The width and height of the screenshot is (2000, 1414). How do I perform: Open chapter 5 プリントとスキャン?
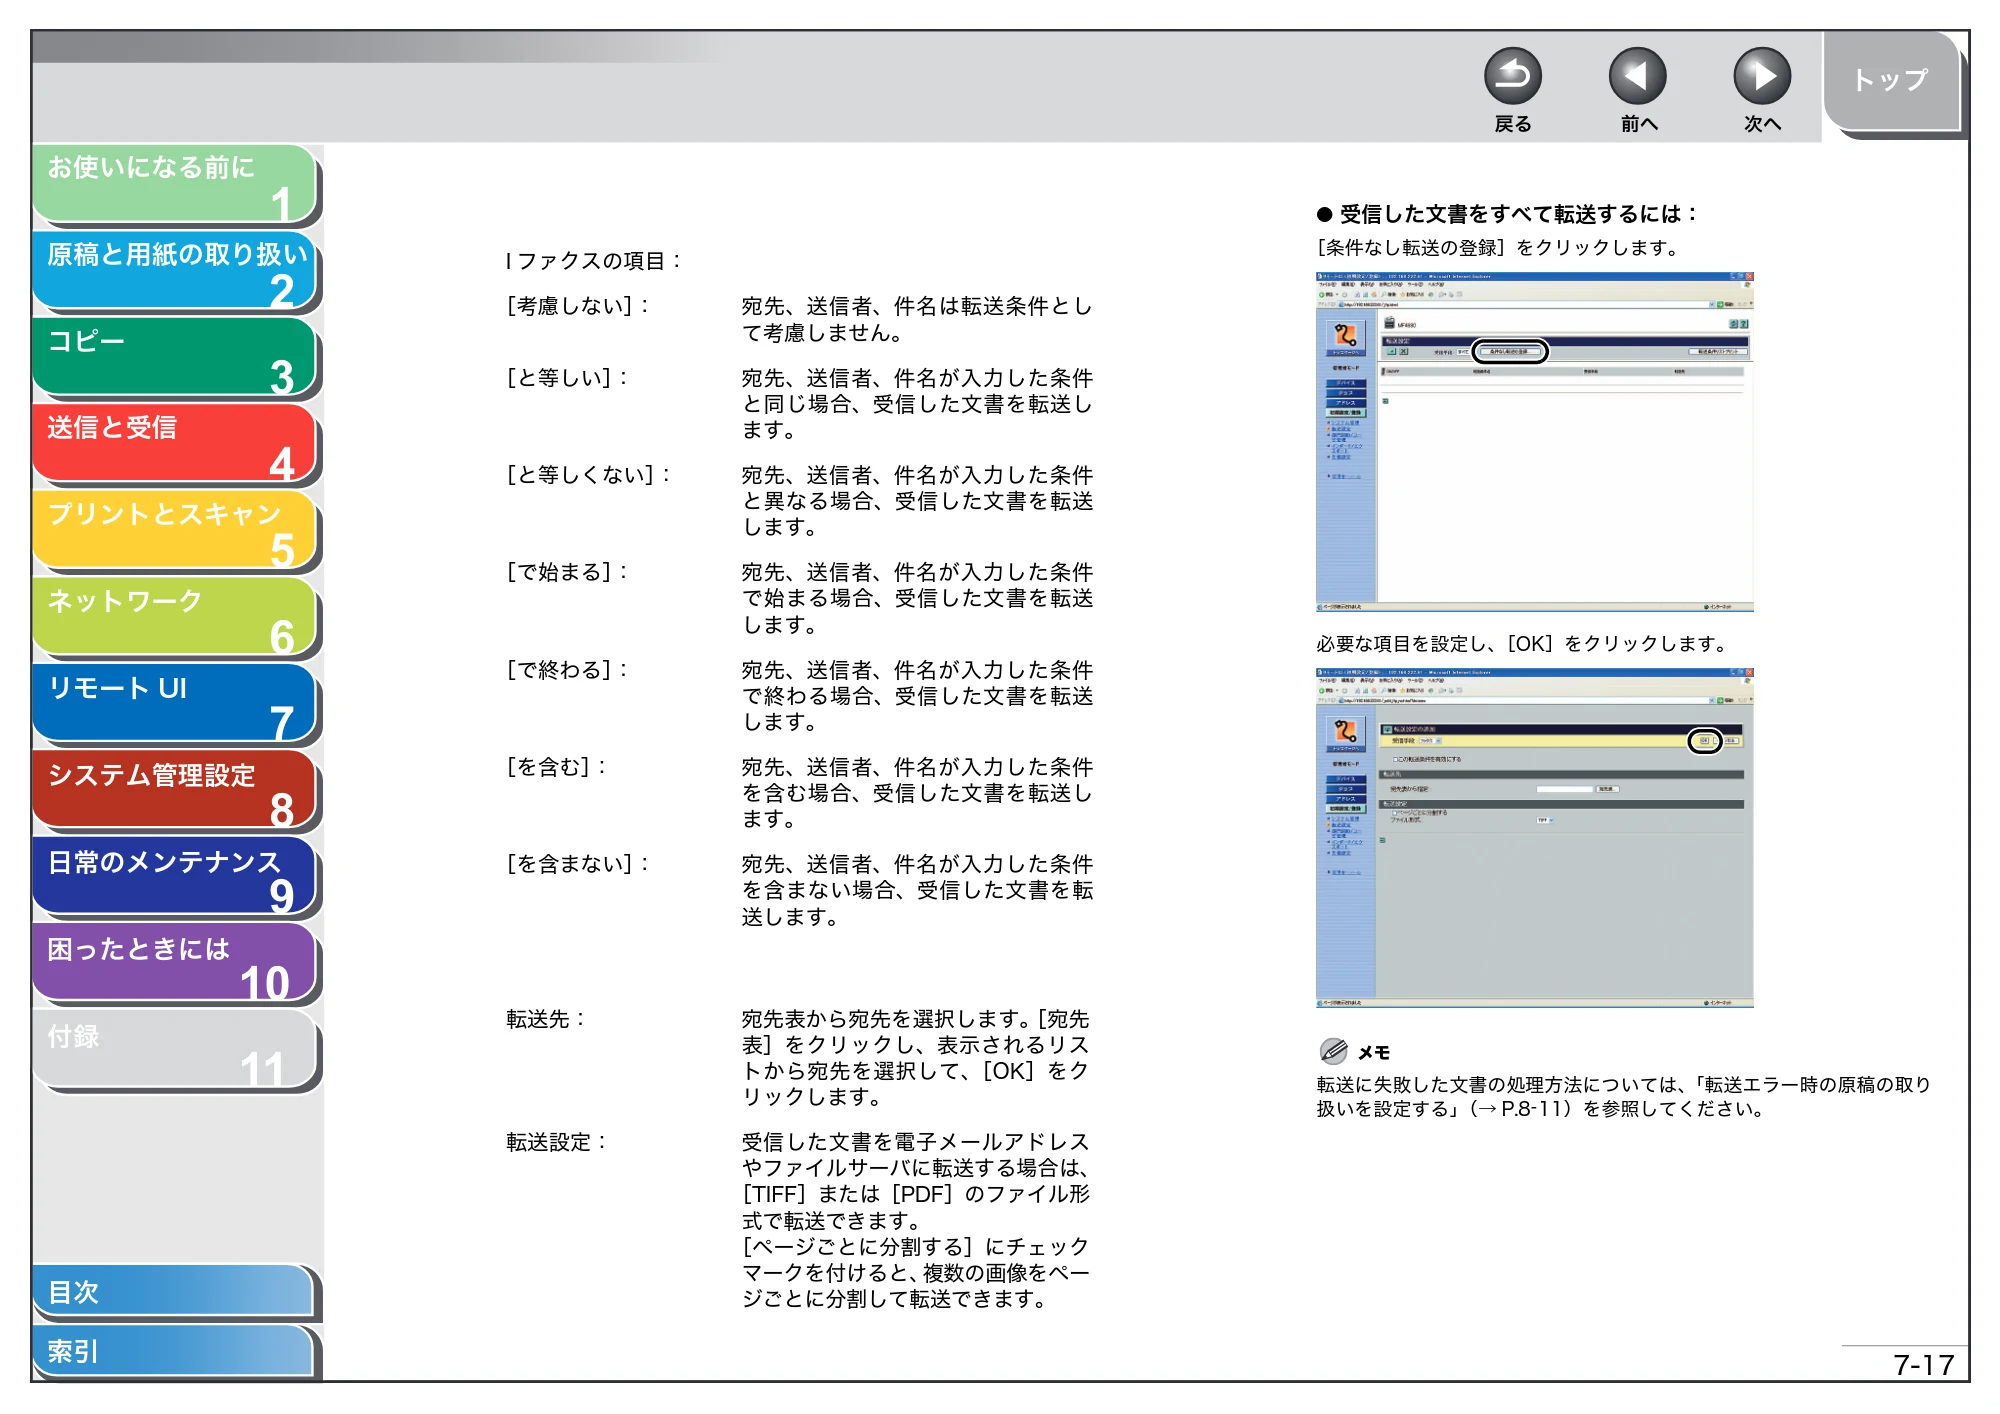175,531
